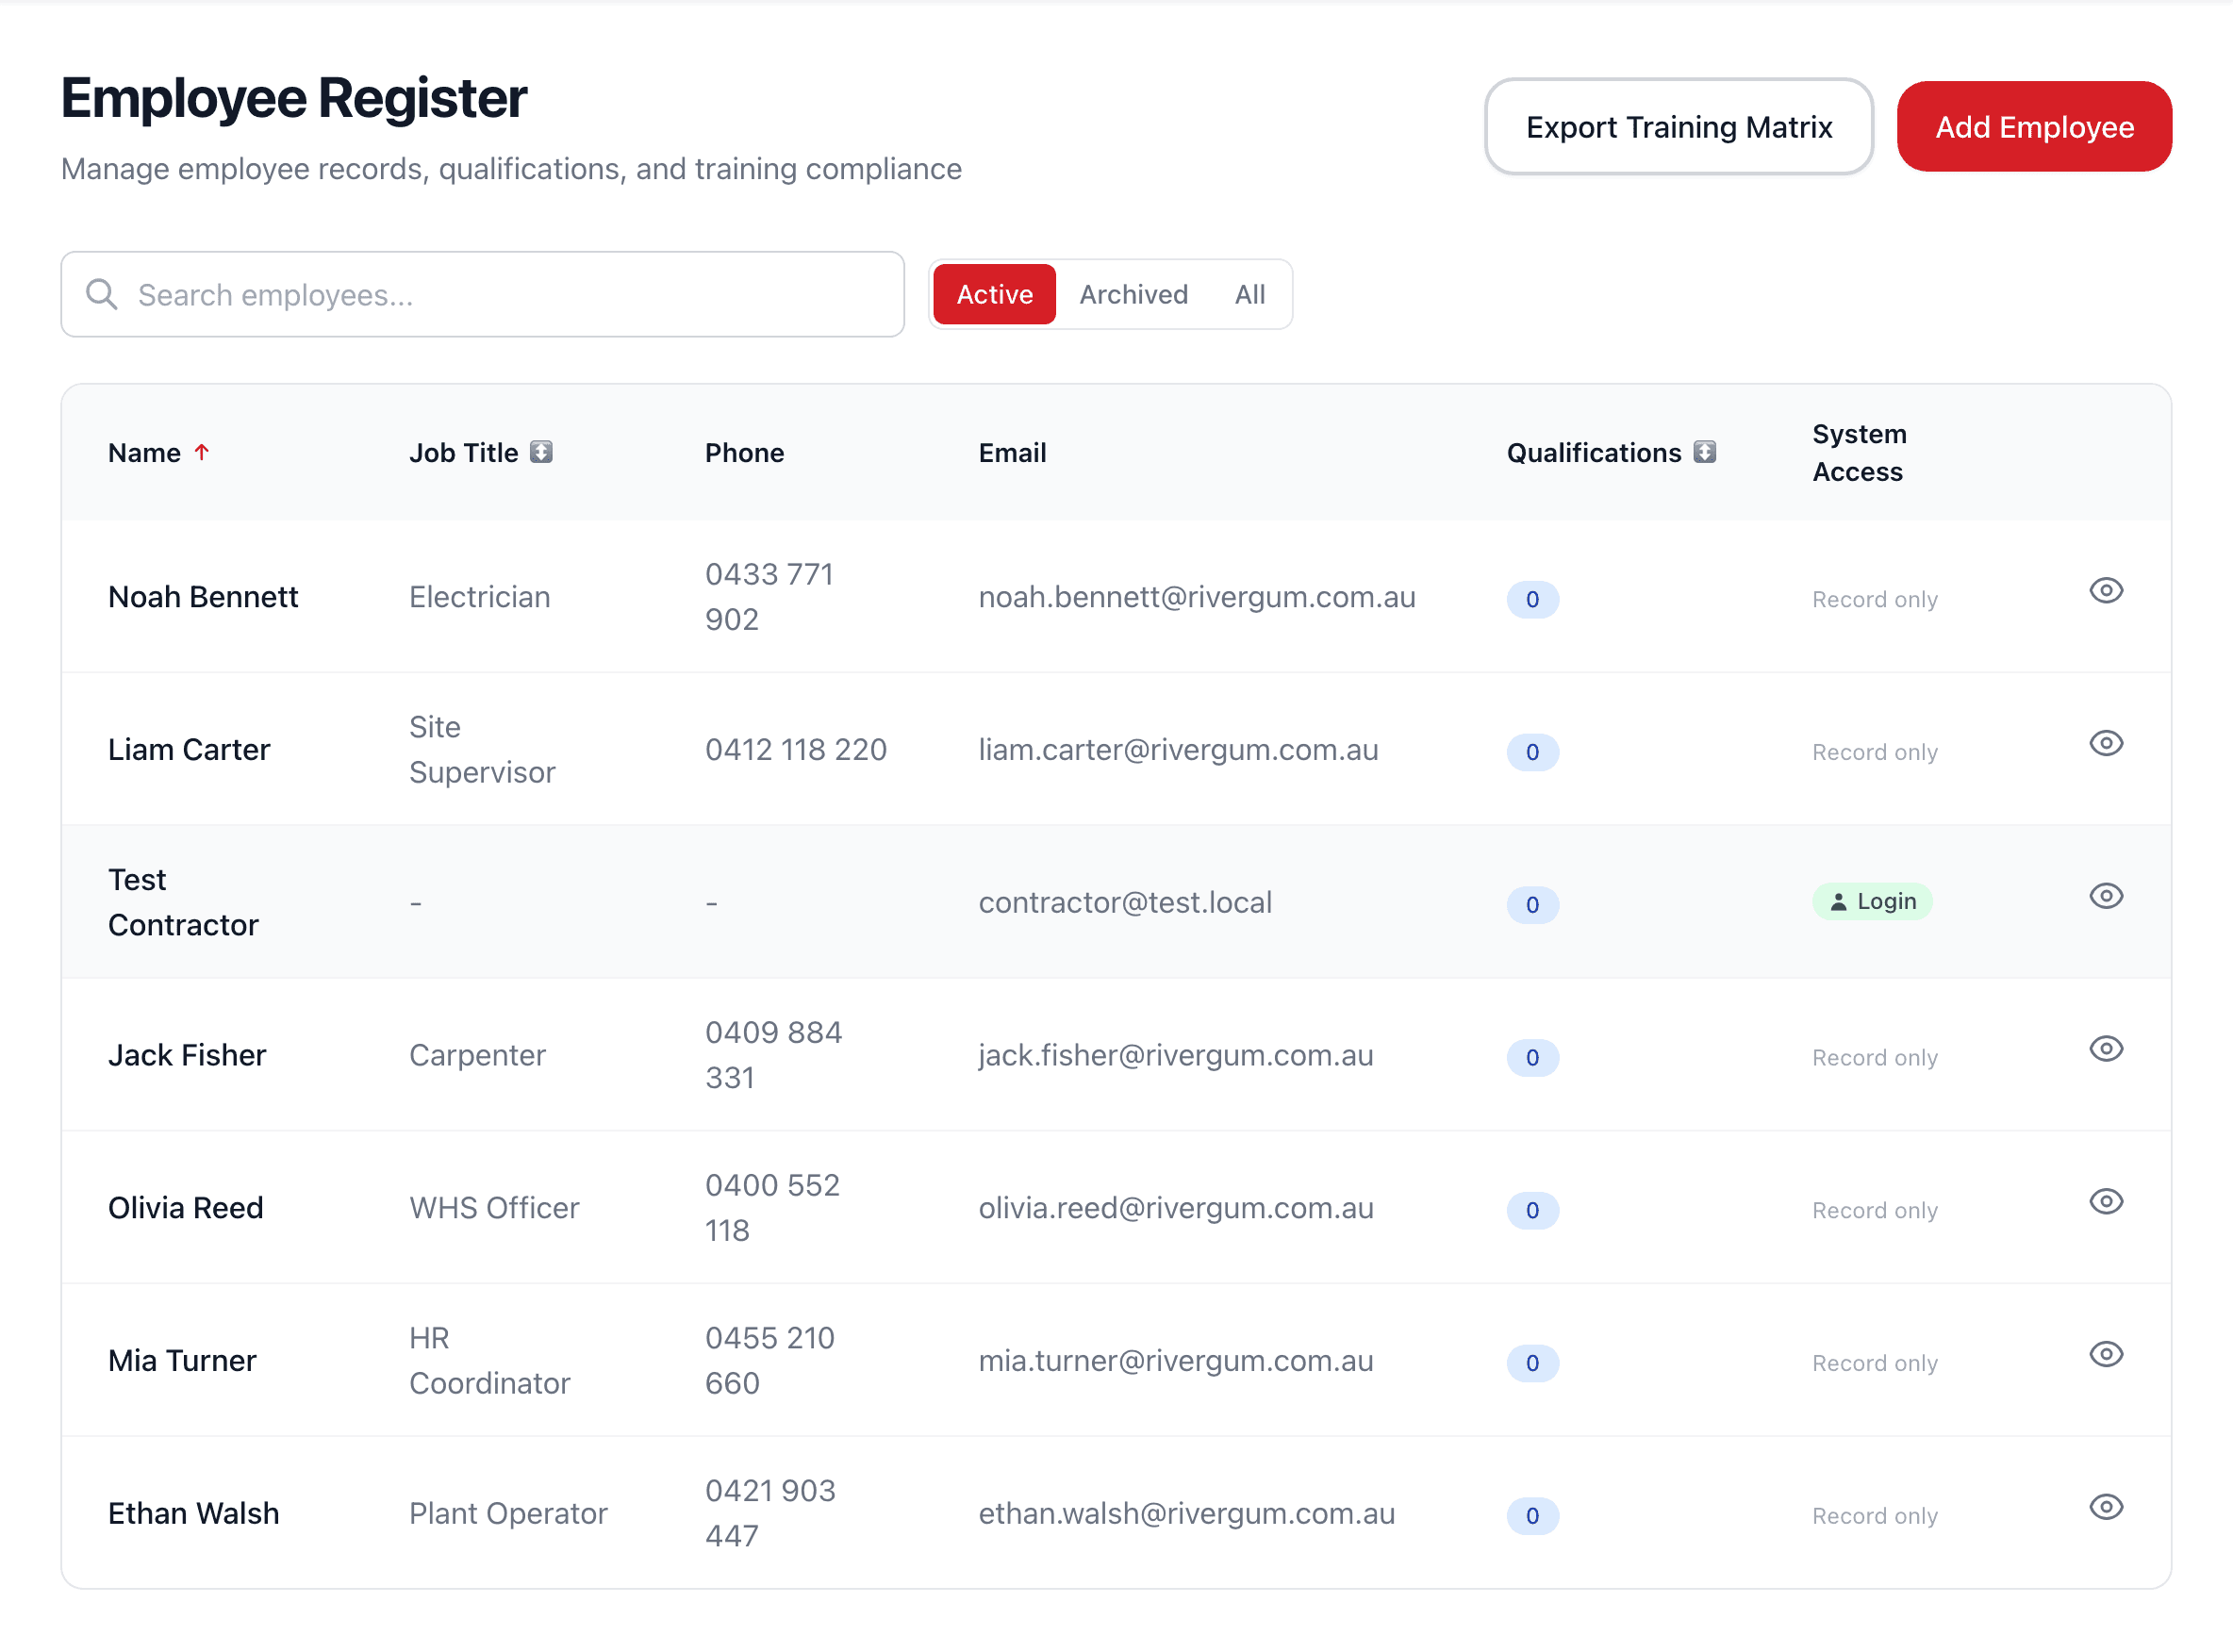This screenshot has width=2233, height=1652.
Task: Sort by Job Title sort icon
Action: pyautogui.click(x=541, y=453)
